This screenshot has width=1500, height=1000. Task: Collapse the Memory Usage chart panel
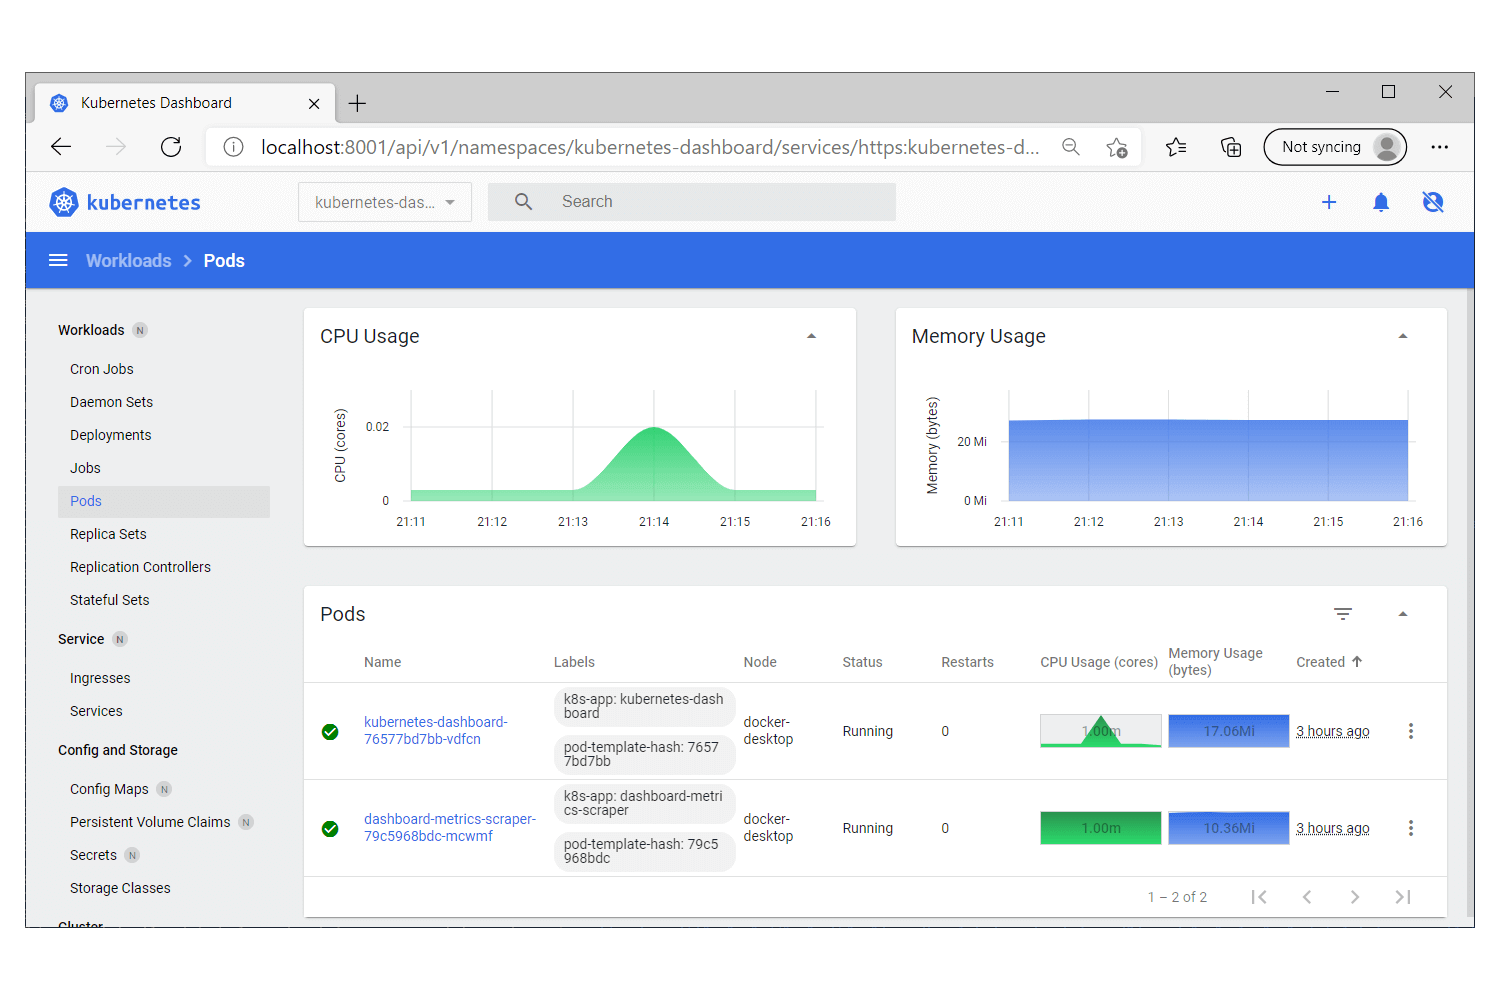click(1402, 335)
